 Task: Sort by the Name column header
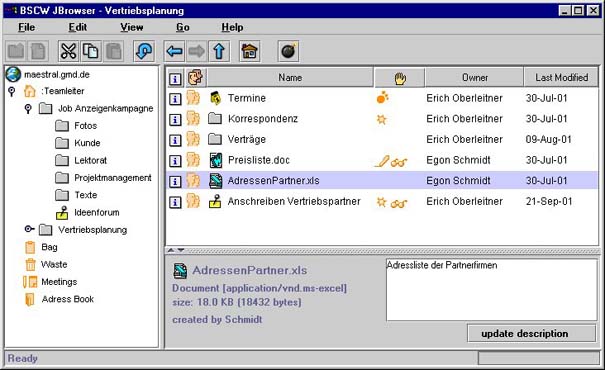(x=290, y=78)
